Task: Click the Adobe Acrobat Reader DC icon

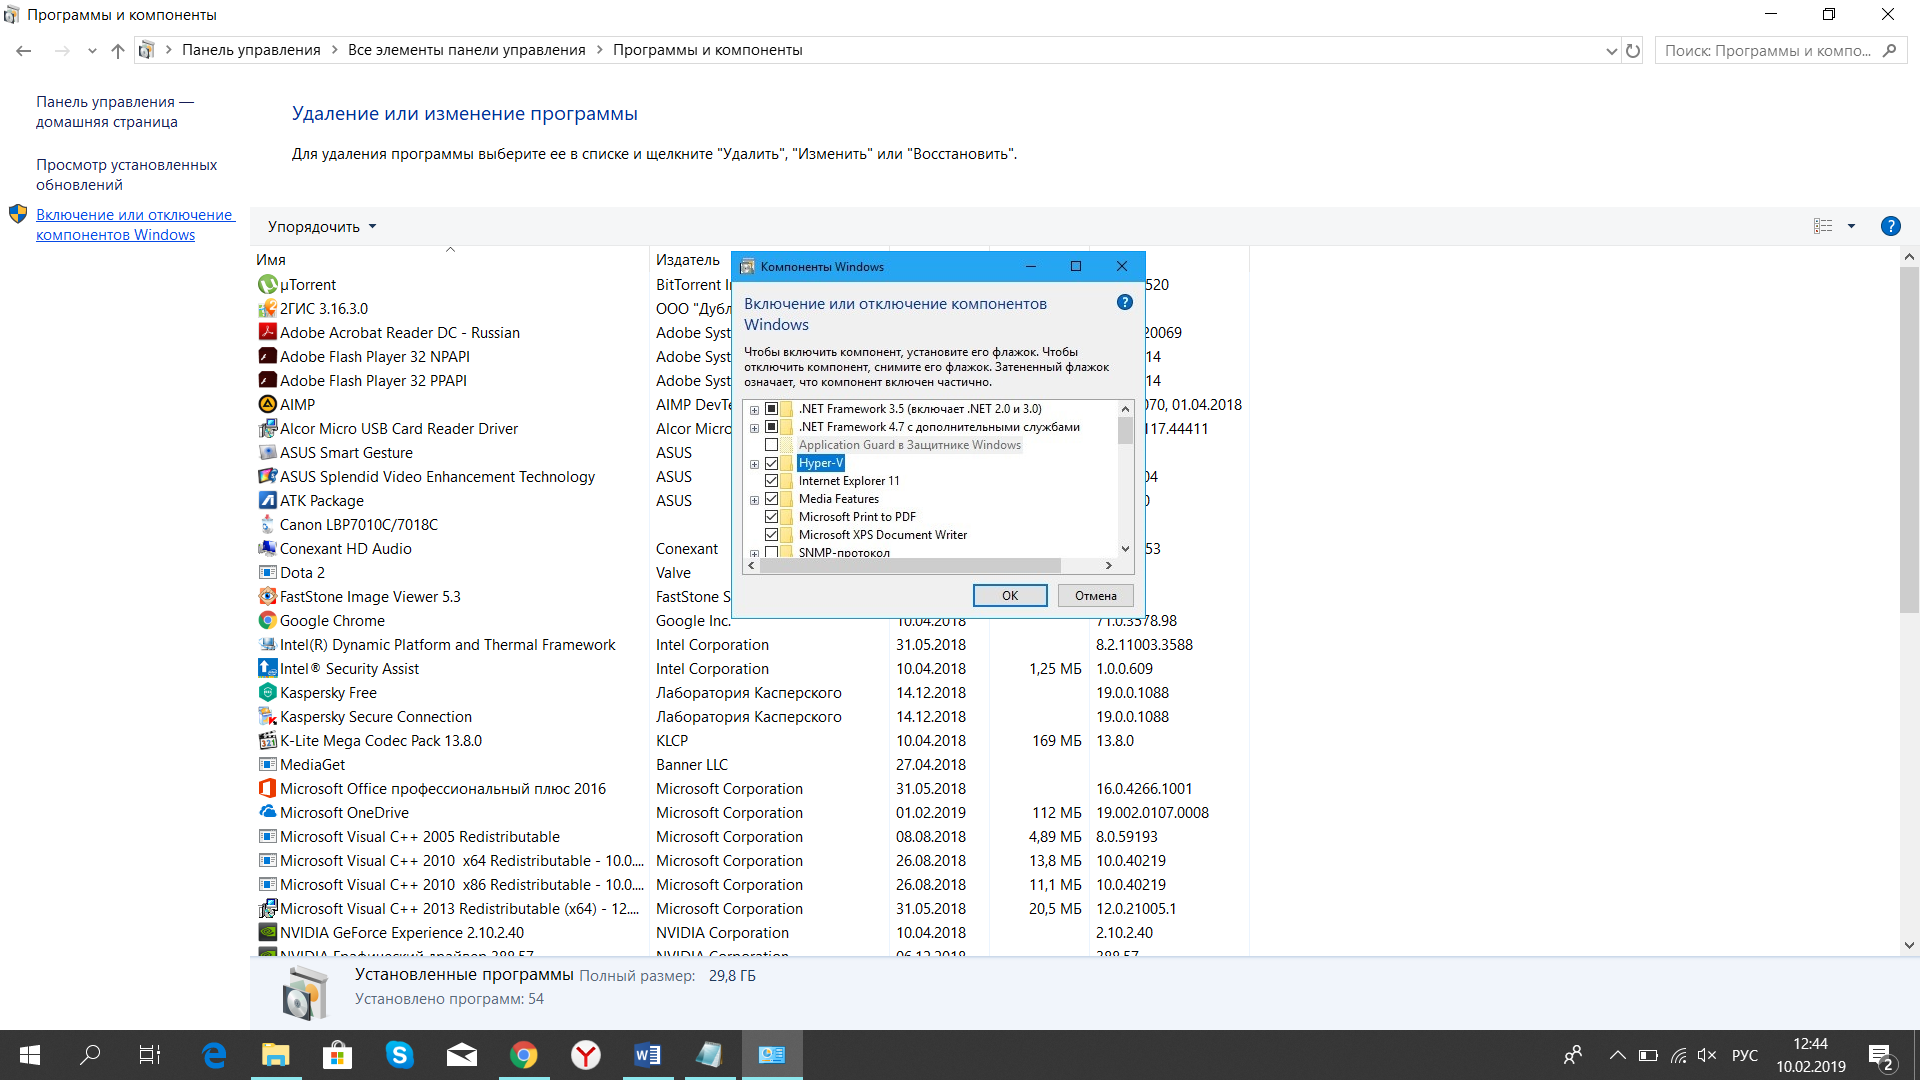Action: (267, 333)
